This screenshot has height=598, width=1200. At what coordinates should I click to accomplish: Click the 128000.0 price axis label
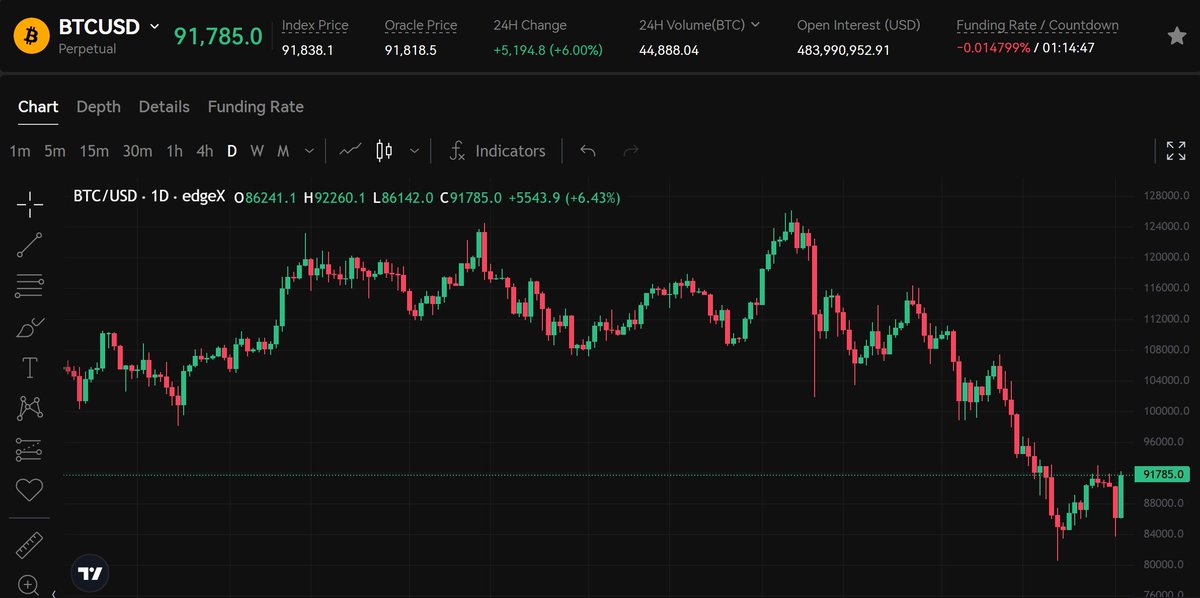[1165, 196]
